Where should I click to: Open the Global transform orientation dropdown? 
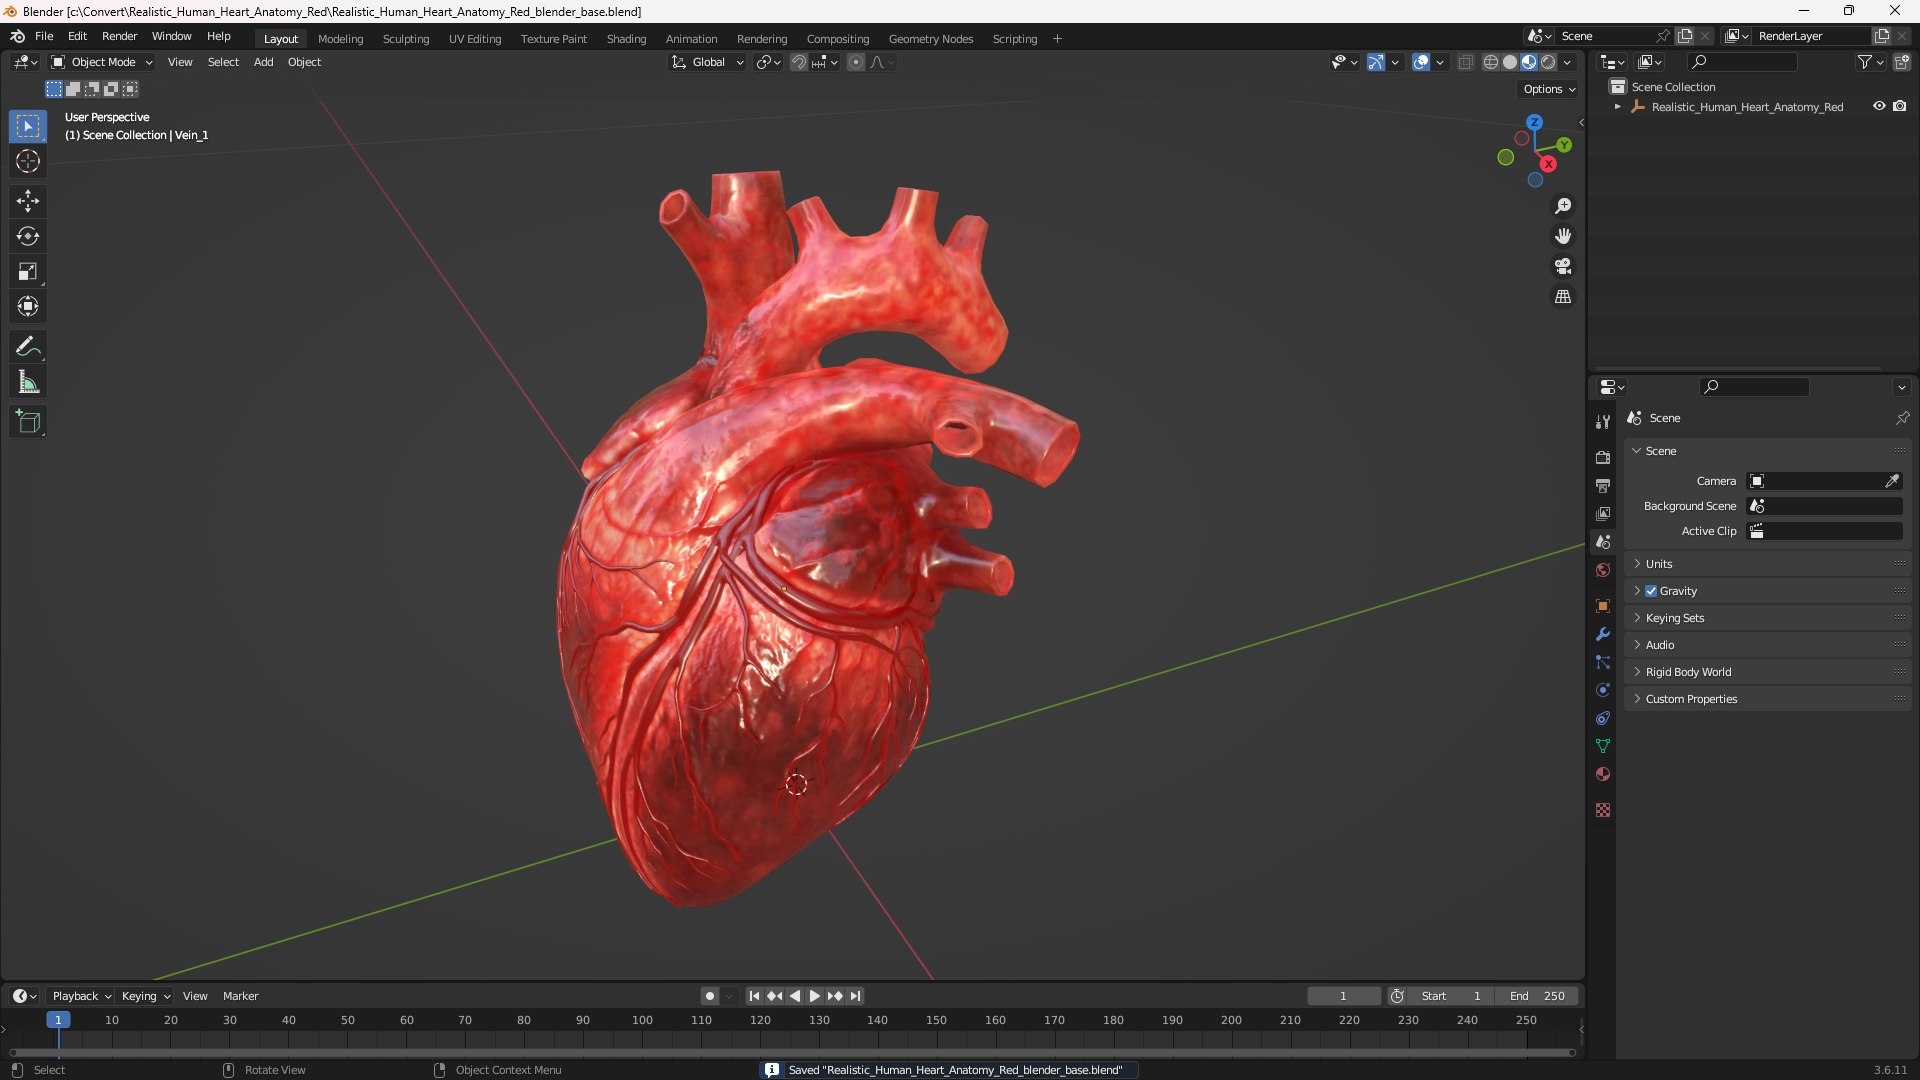[x=707, y=62]
